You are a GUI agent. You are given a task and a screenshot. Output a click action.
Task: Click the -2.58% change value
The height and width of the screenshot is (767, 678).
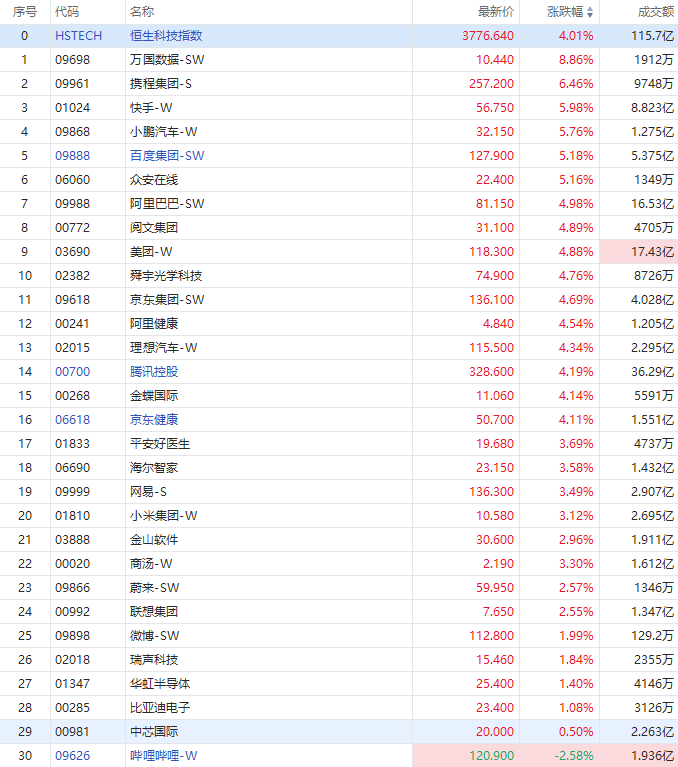(574, 756)
